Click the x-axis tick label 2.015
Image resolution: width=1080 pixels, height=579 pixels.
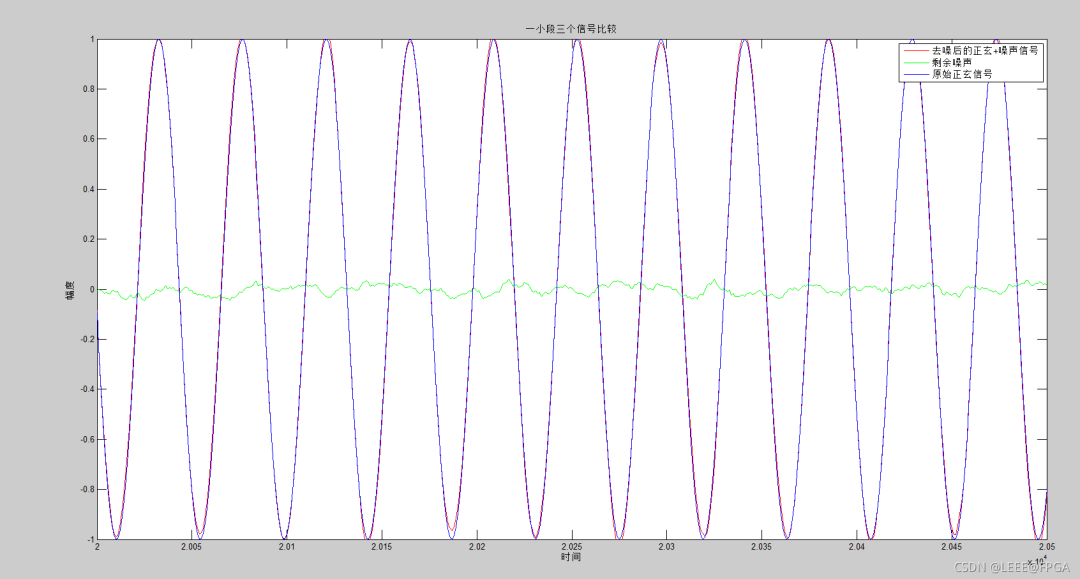coord(381,547)
